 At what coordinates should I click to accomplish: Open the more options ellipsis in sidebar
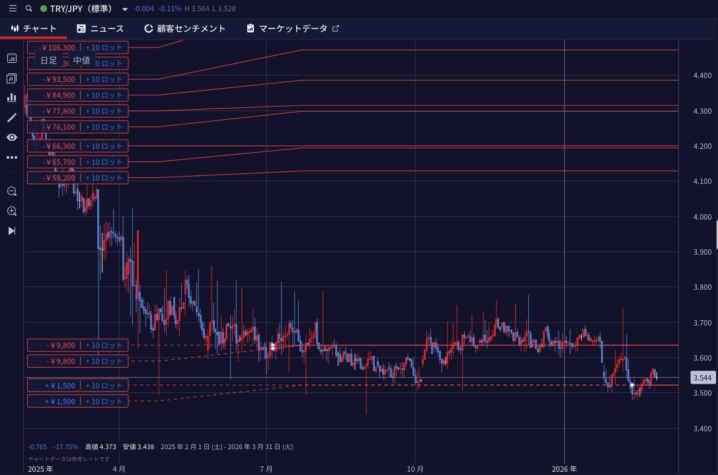pos(12,157)
